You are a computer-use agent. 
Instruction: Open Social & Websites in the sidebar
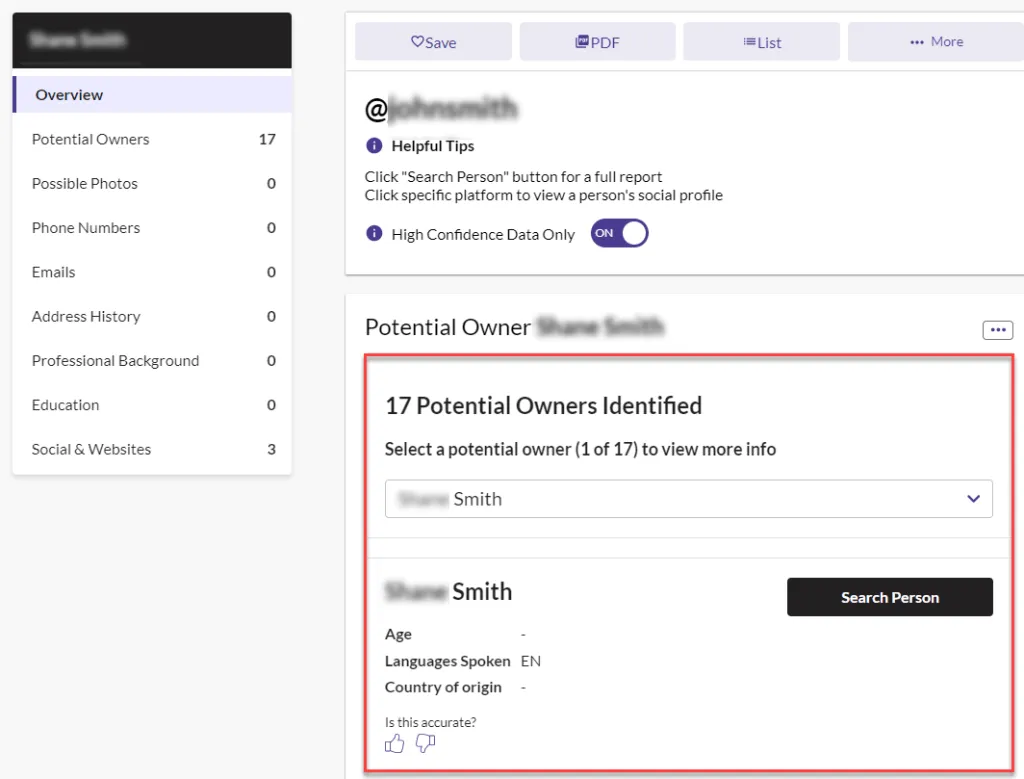tap(91, 449)
